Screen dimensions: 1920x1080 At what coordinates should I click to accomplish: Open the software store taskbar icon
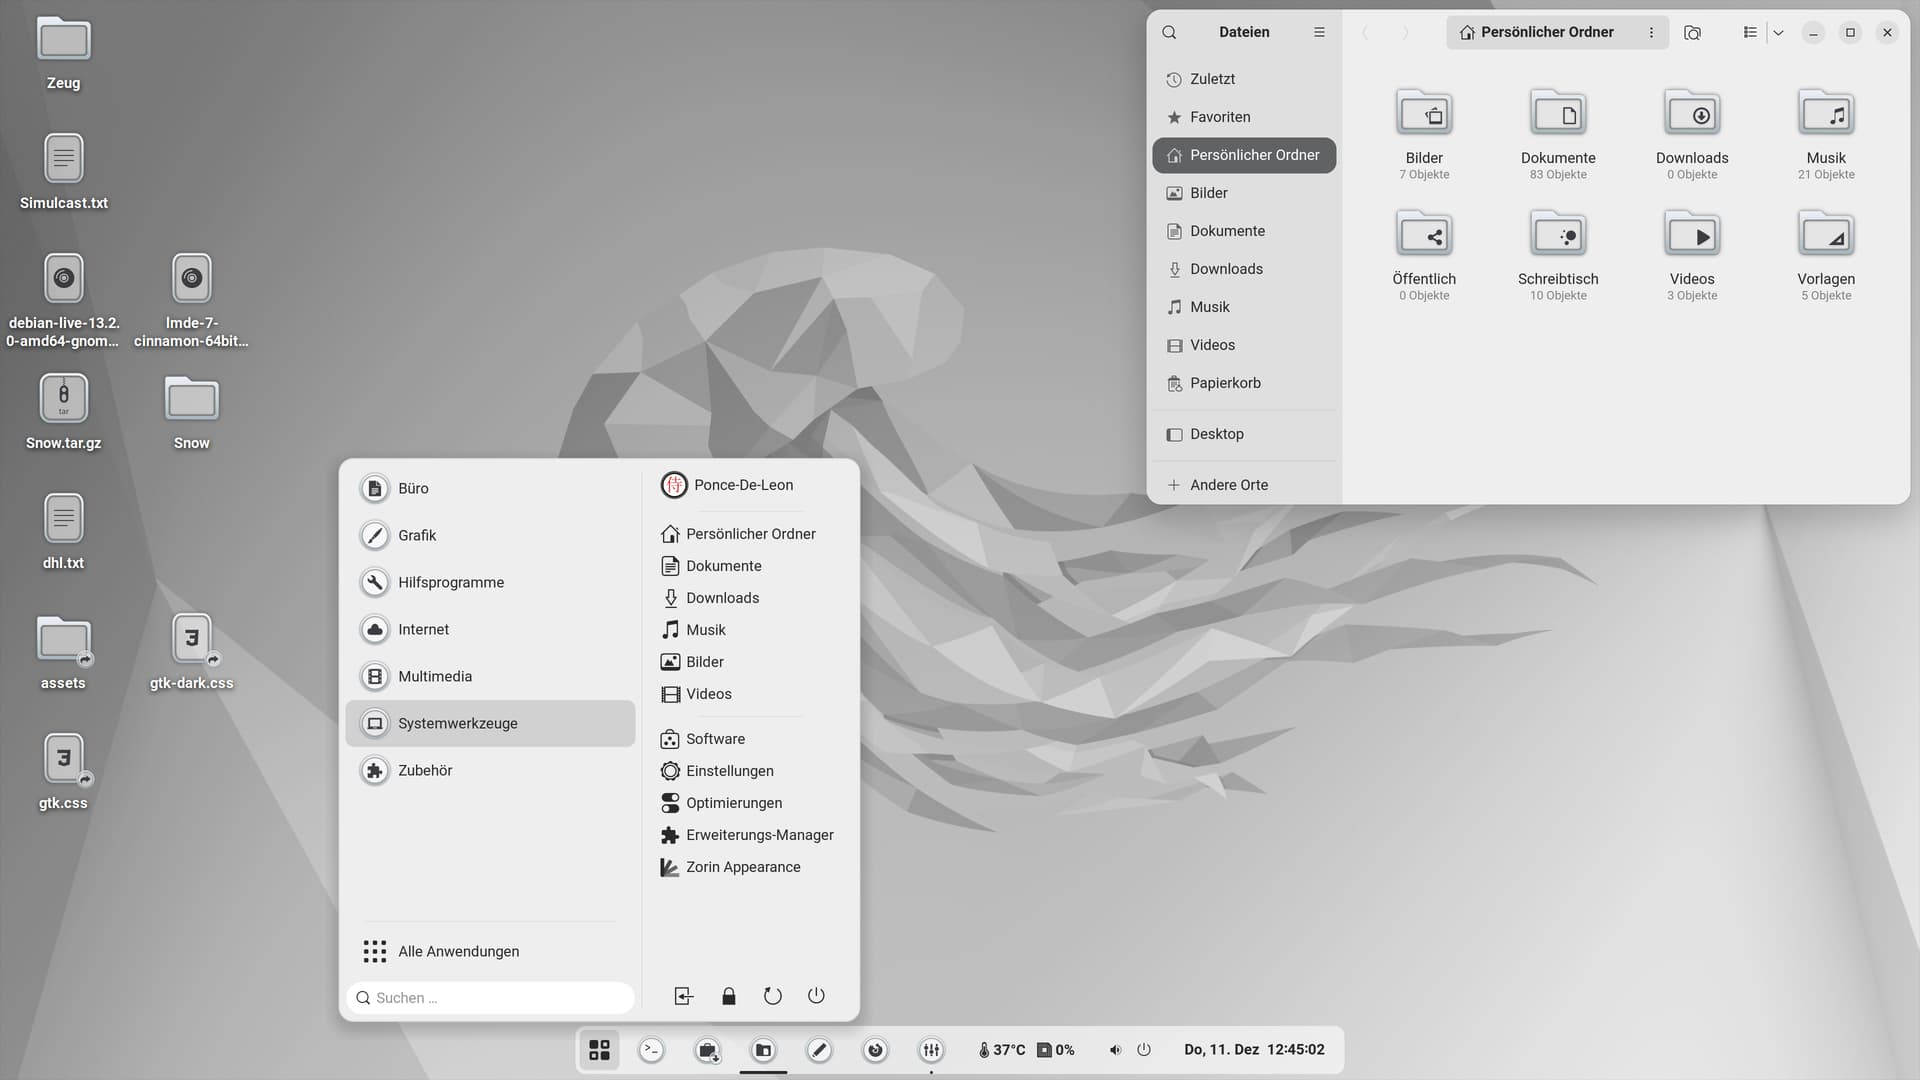pyautogui.click(x=707, y=1050)
